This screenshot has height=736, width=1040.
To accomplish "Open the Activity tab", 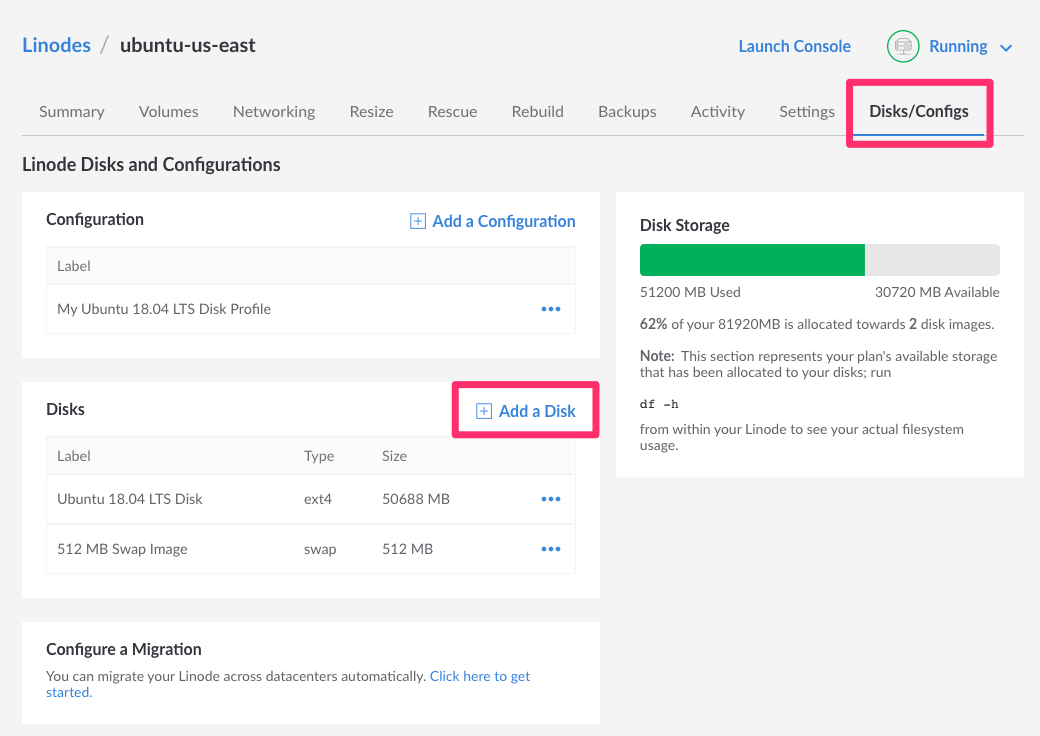I will pyautogui.click(x=717, y=111).
